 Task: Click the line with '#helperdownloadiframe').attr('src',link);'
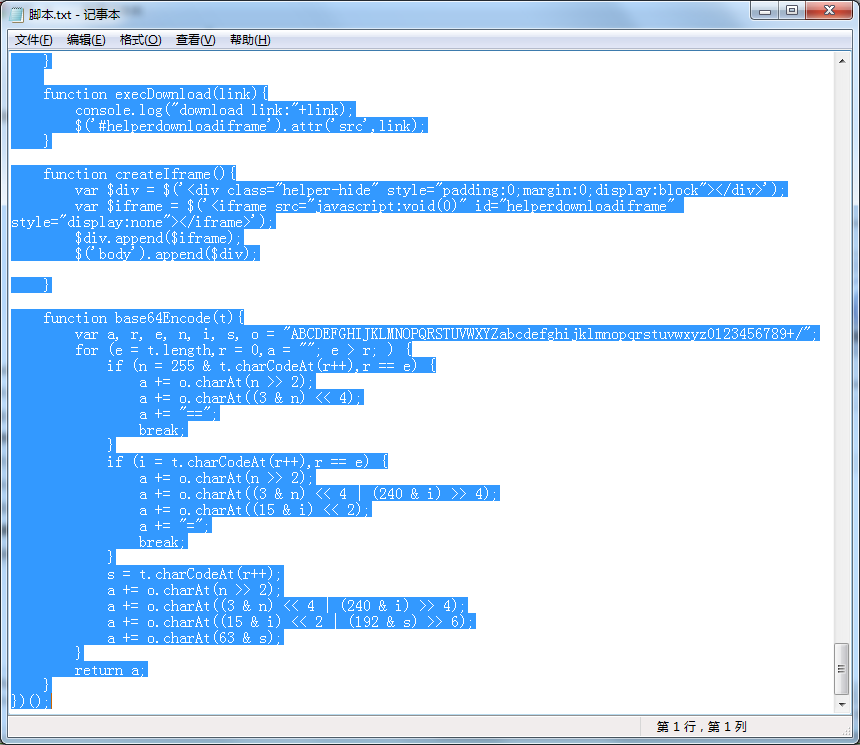click(x=251, y=126)
